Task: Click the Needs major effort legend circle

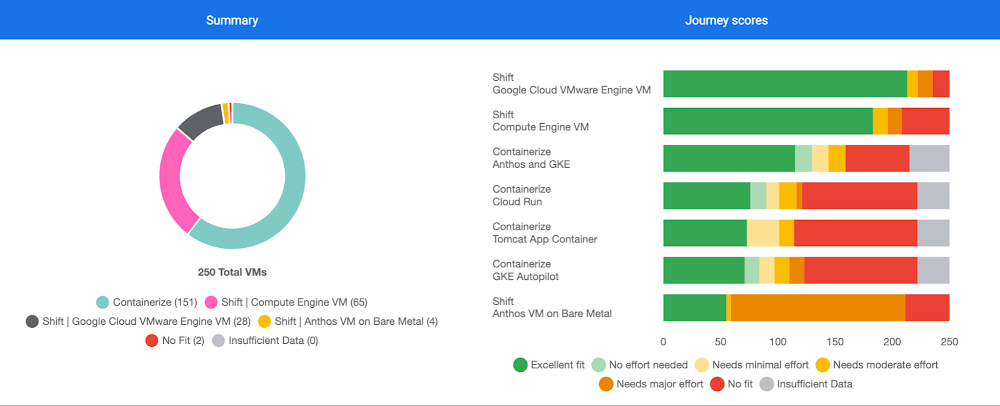Action: [x=606, y=384]
